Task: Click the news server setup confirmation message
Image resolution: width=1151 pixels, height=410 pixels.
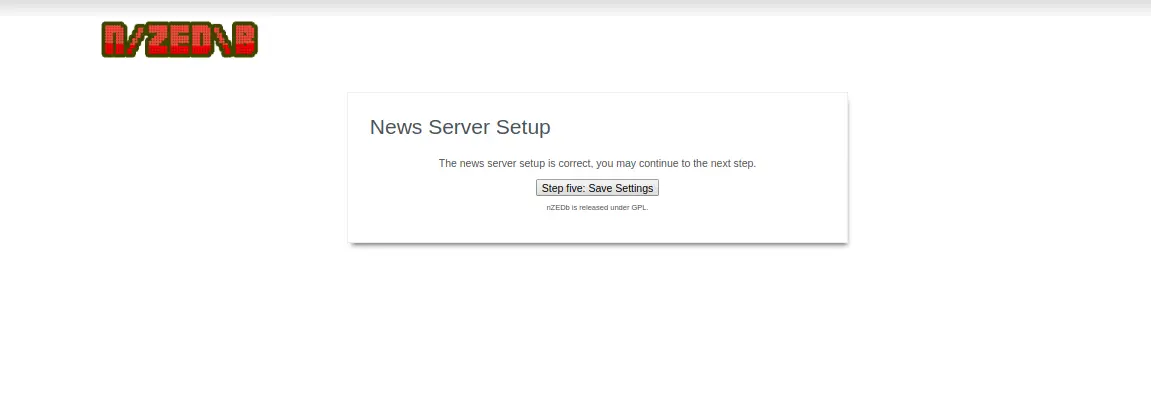Action: 597,163
